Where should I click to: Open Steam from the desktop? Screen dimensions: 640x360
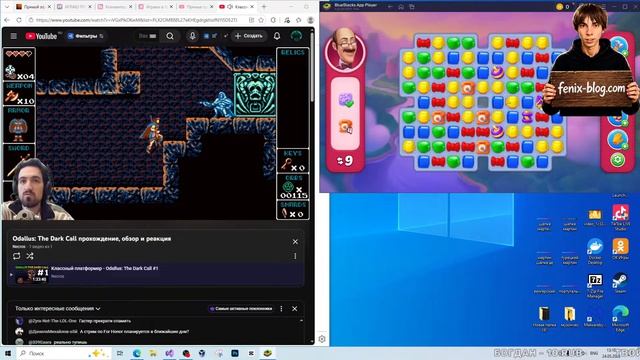620,283
